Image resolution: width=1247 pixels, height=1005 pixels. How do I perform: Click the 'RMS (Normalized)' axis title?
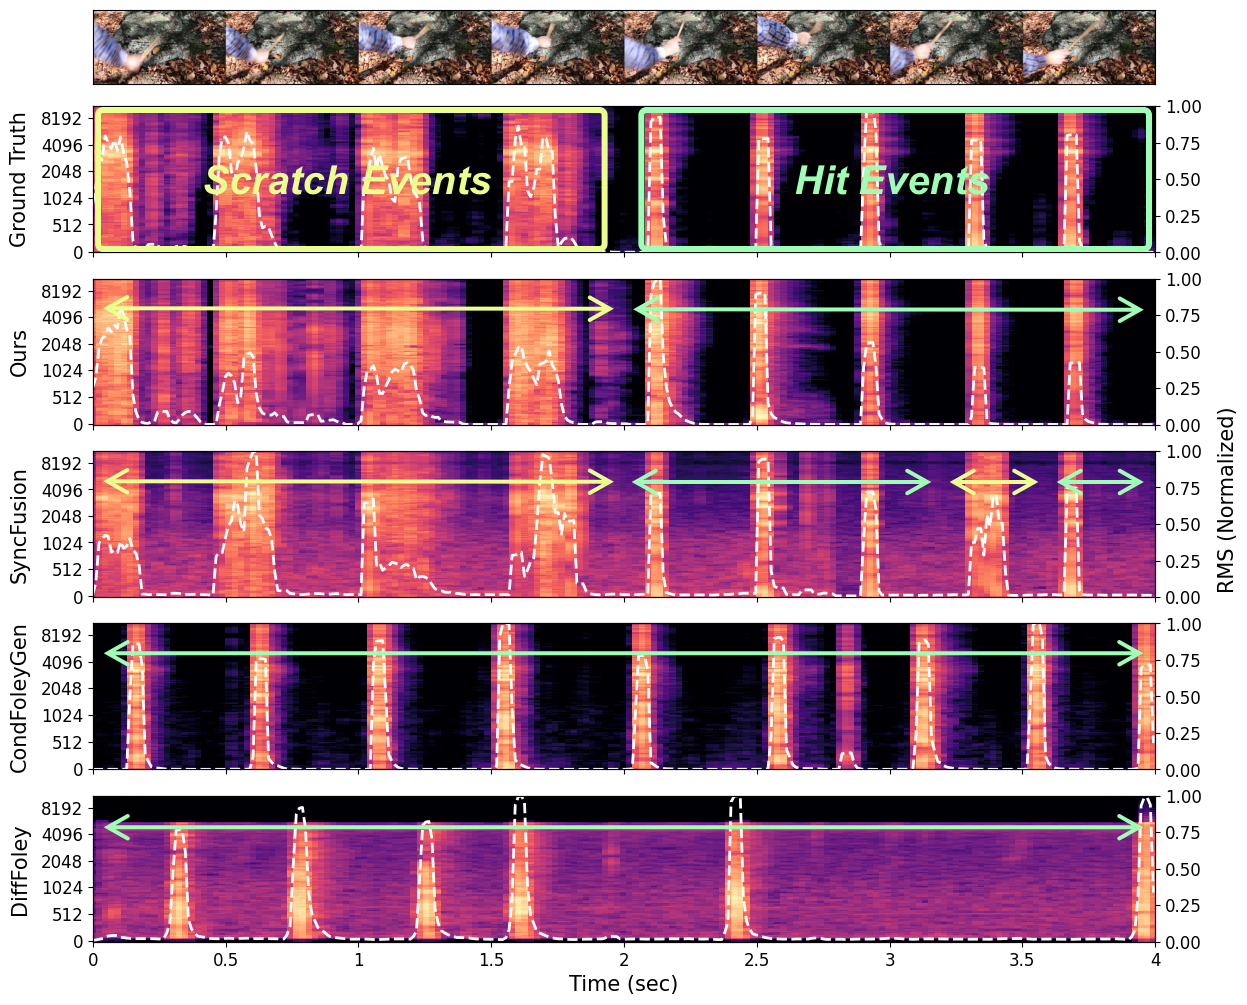[1227, 500]
